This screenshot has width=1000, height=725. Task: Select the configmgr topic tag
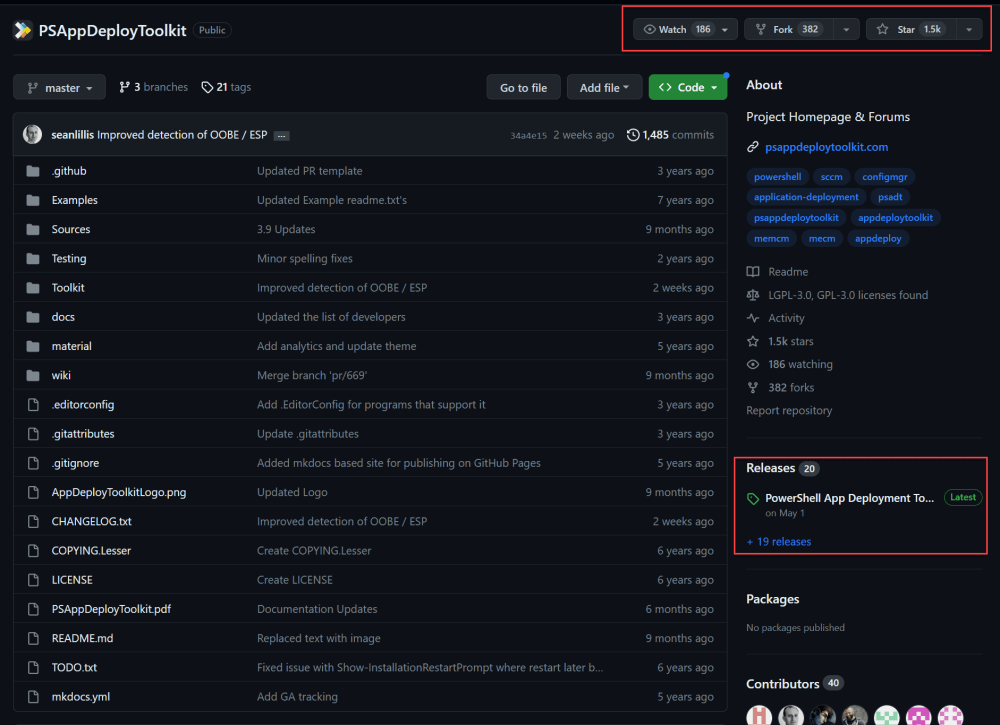(885, 177)
